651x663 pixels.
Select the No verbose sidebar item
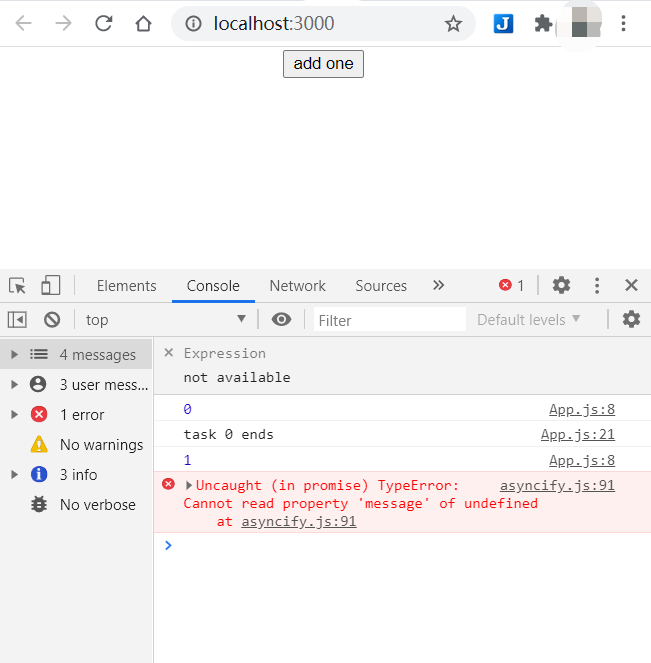click(x=76, y=504)
